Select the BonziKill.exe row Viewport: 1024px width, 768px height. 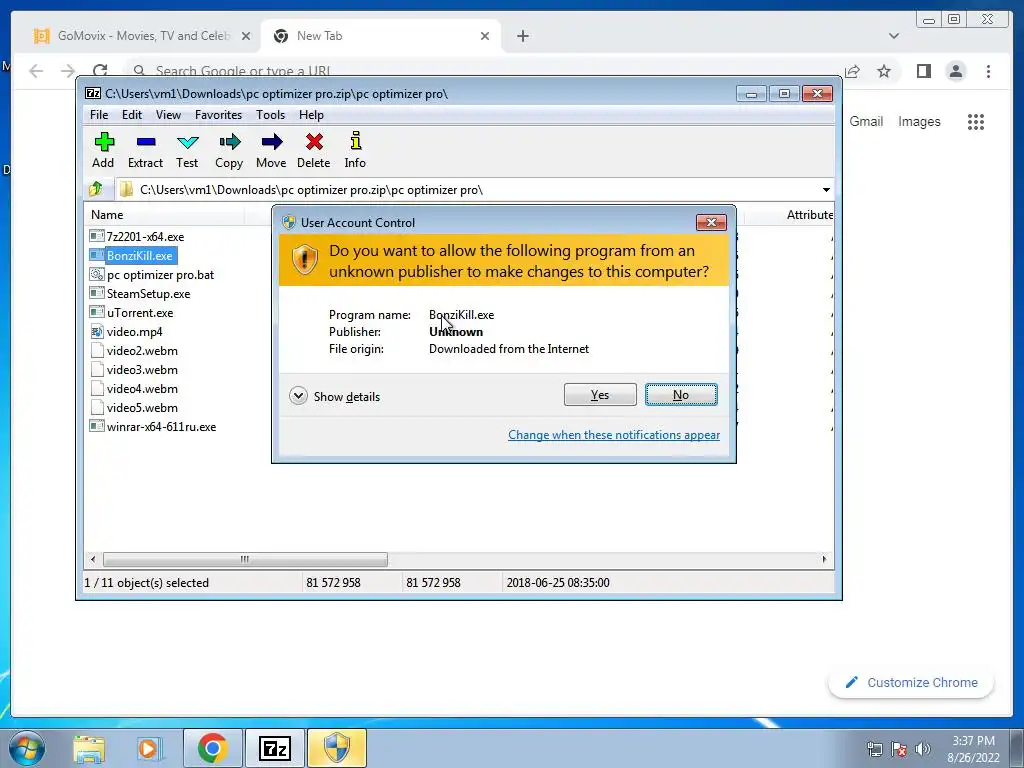133,255
